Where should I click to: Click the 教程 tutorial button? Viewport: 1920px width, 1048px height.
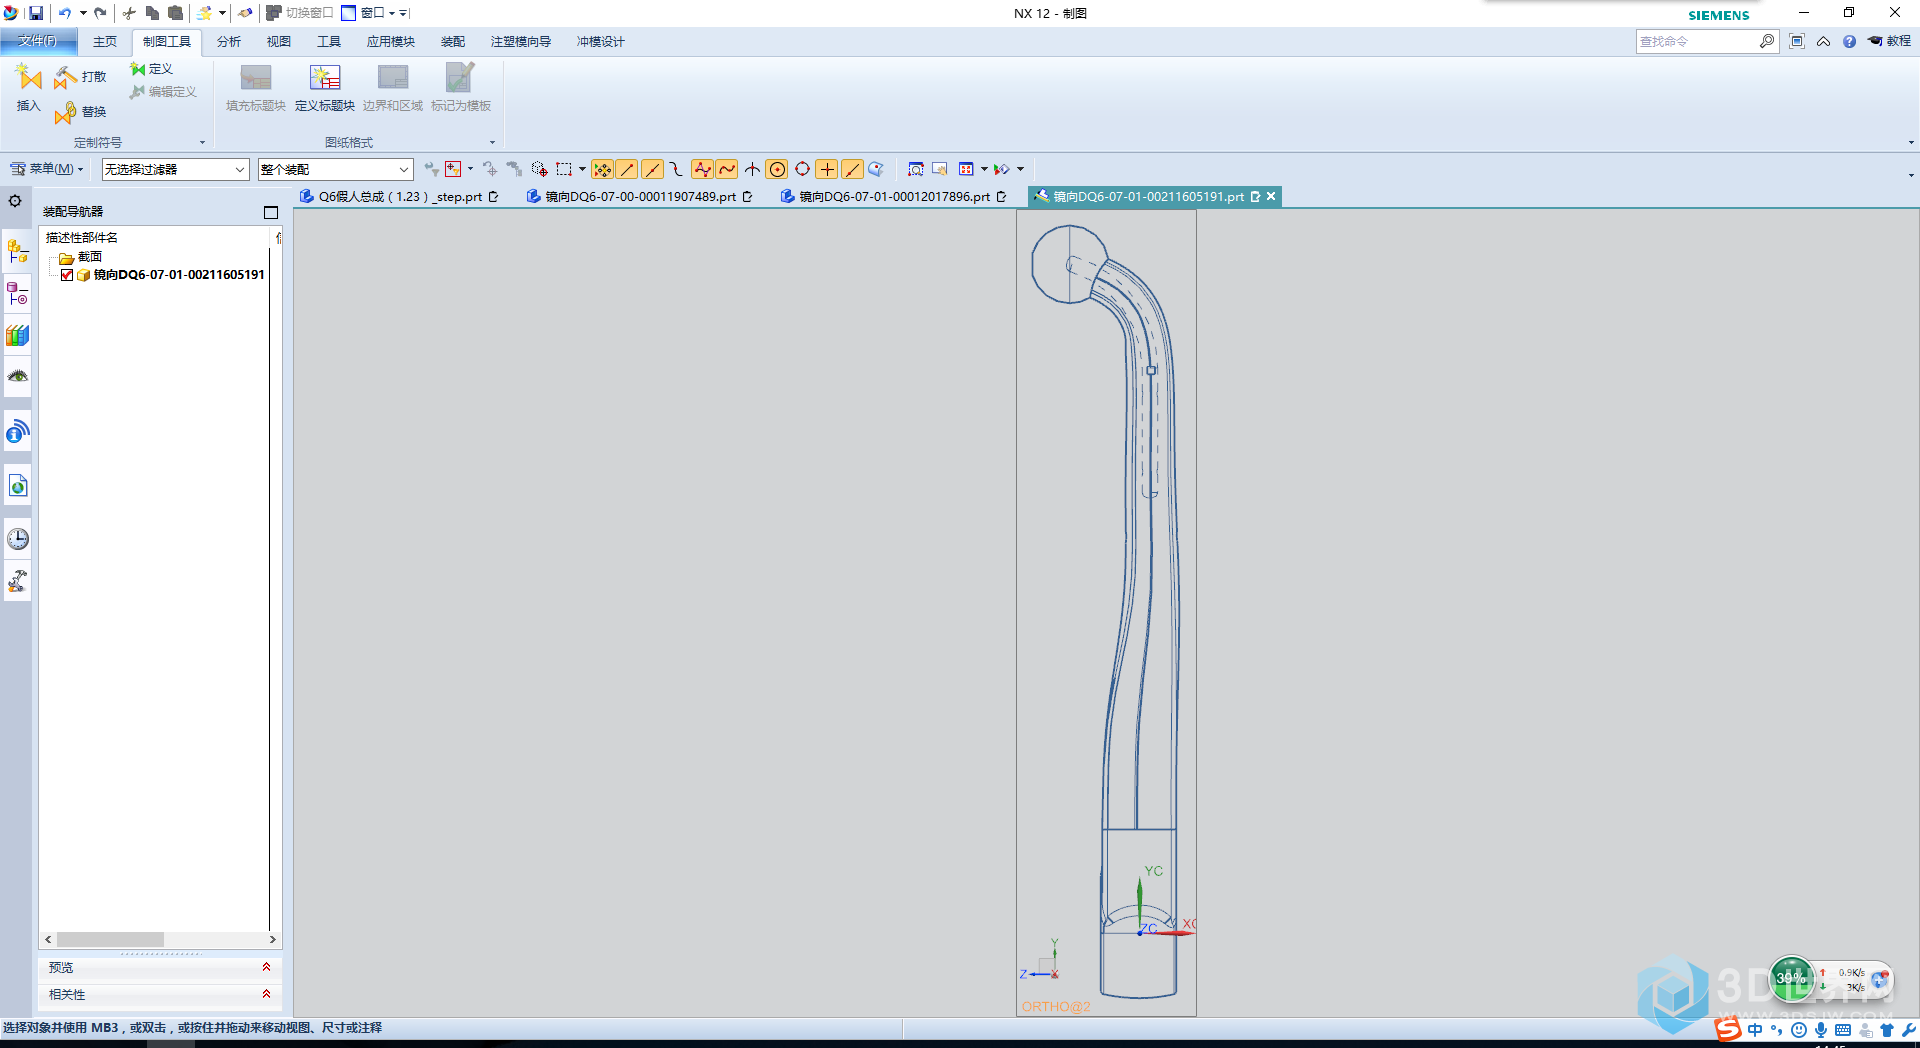1890,41
